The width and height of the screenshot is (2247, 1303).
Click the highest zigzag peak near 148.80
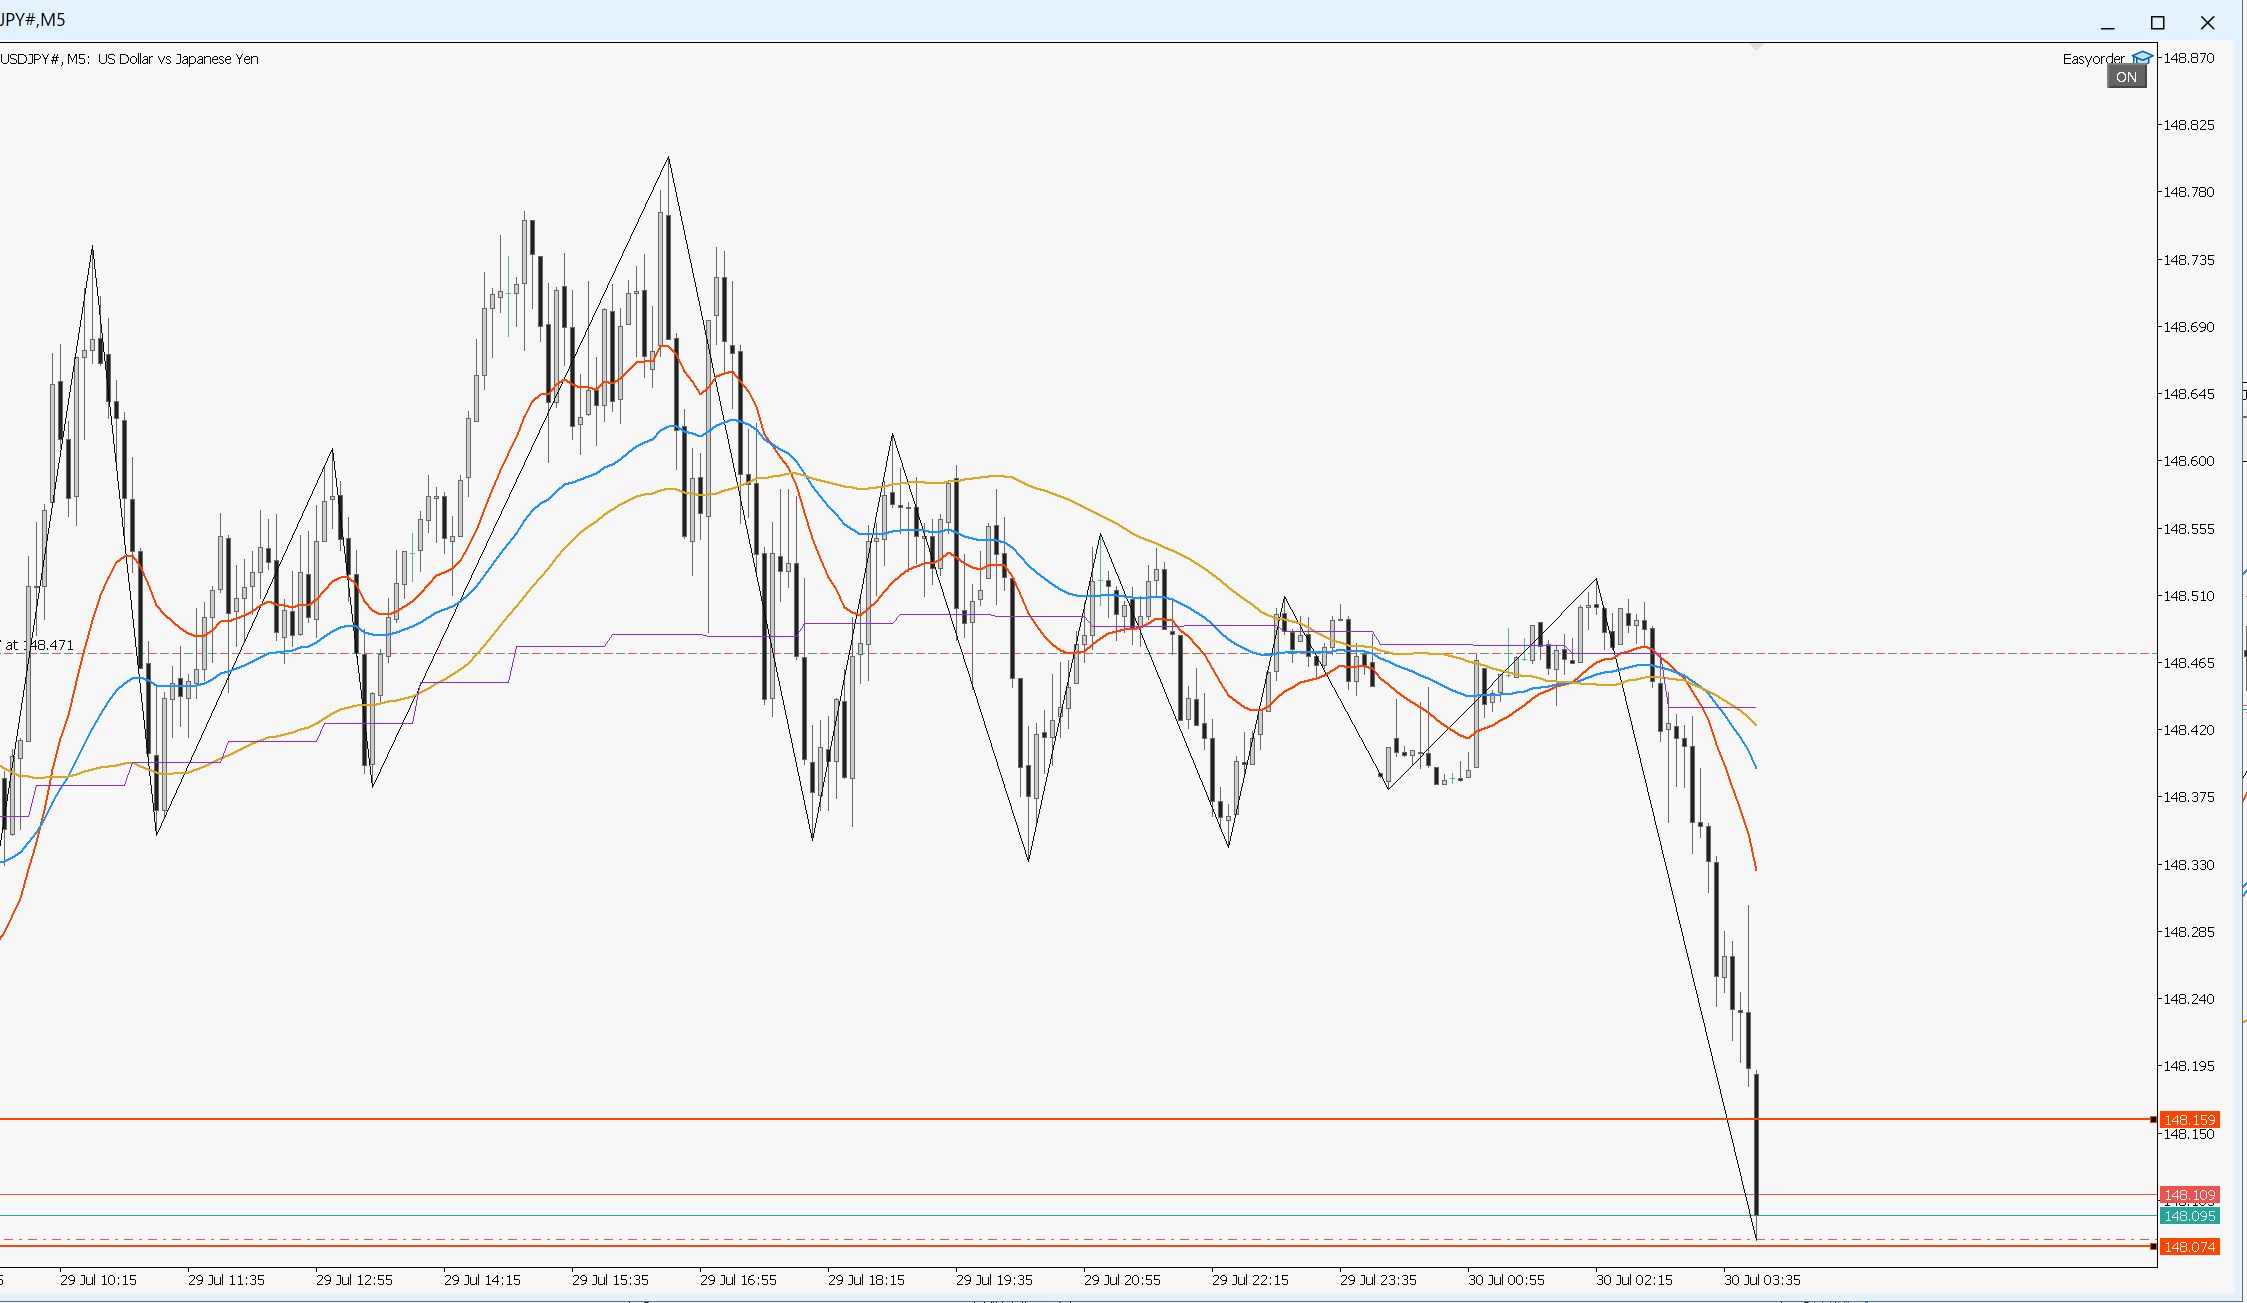[668, 158]
